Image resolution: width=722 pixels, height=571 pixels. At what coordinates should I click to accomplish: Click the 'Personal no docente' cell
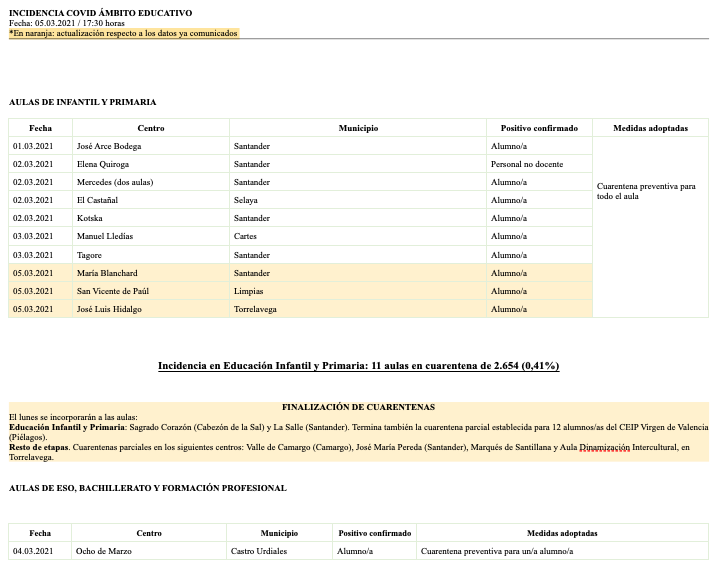click(527, 164)
